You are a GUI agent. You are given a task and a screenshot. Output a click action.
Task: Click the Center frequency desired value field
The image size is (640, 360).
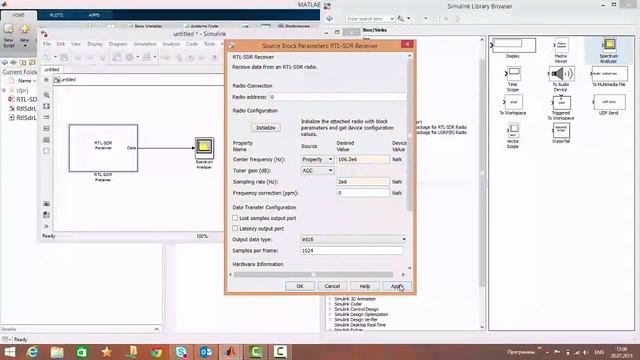click(x=363, y=159)
